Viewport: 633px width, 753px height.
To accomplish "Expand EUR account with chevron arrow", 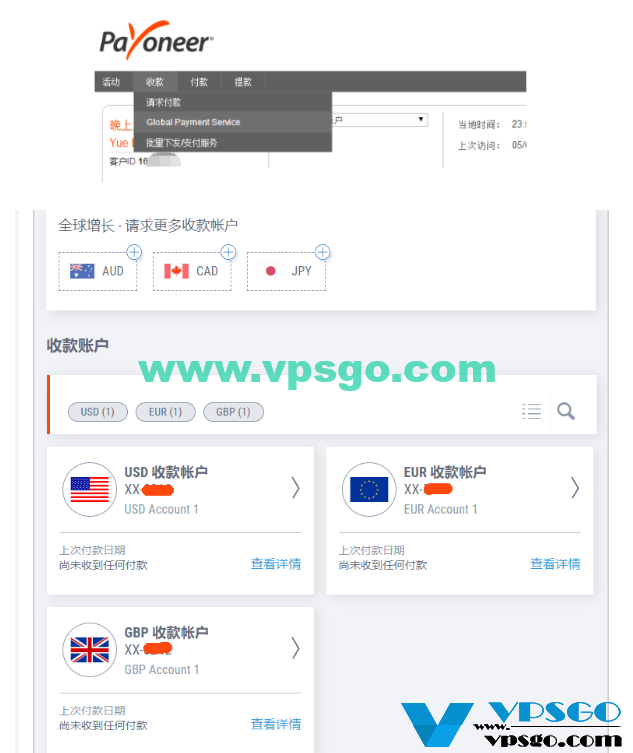I will pos(575,488).
